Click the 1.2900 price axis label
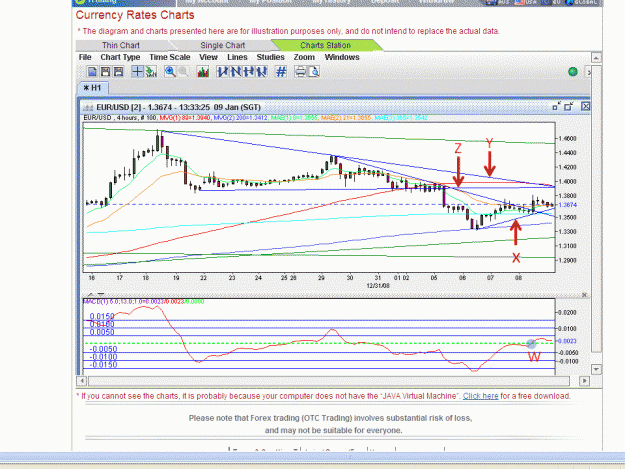 pyautogui.click(x=568, y=260)
